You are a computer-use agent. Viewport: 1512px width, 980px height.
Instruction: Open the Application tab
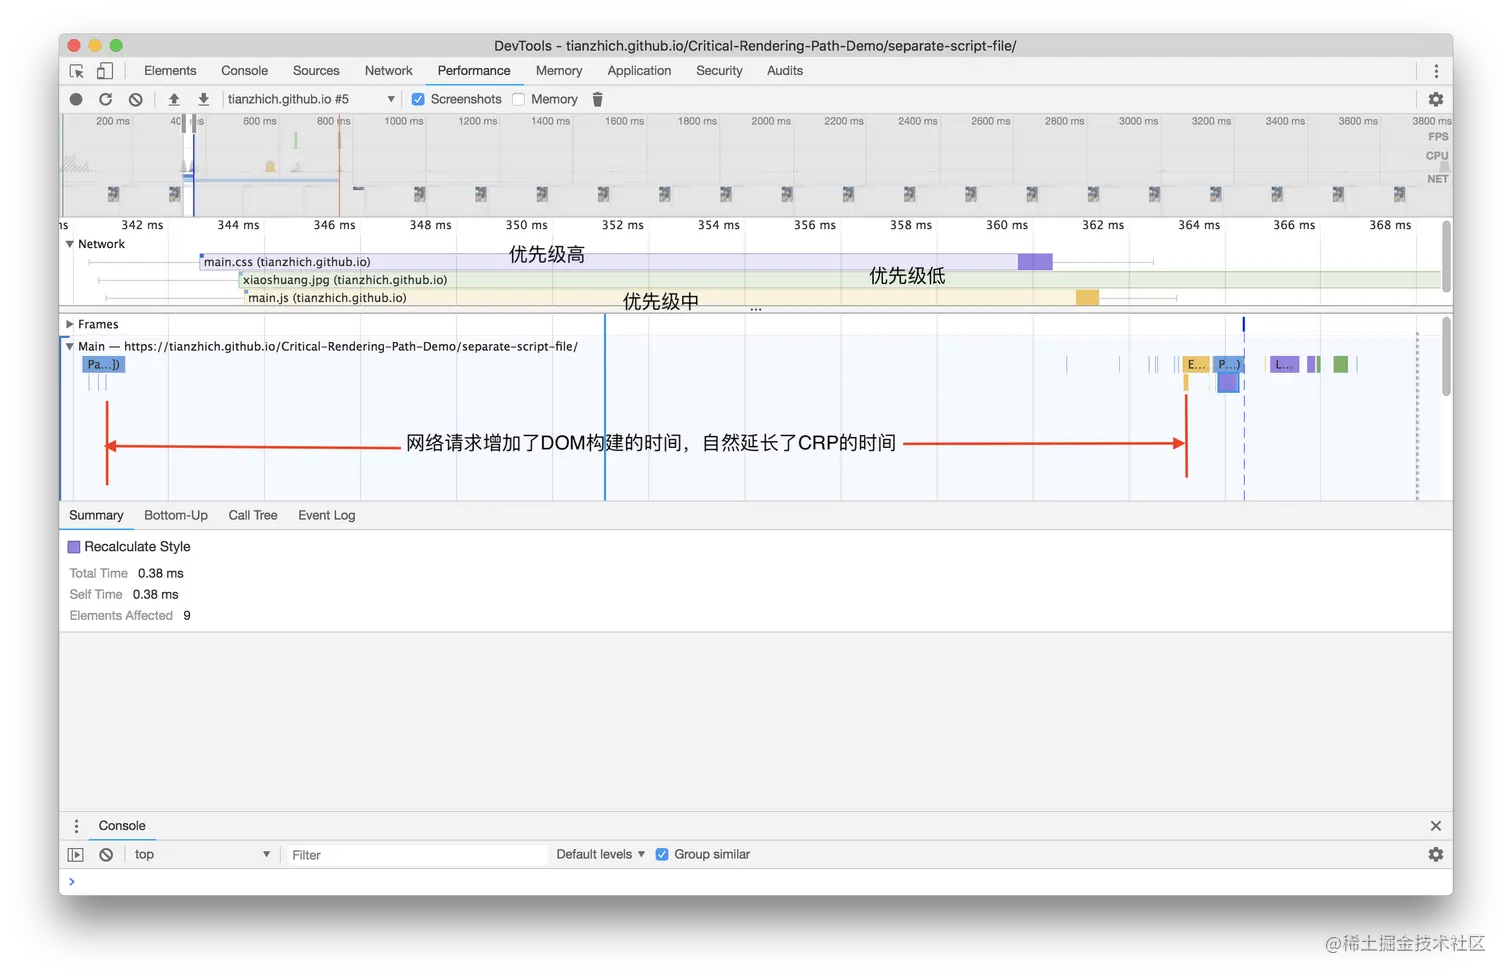click(639, 71)
